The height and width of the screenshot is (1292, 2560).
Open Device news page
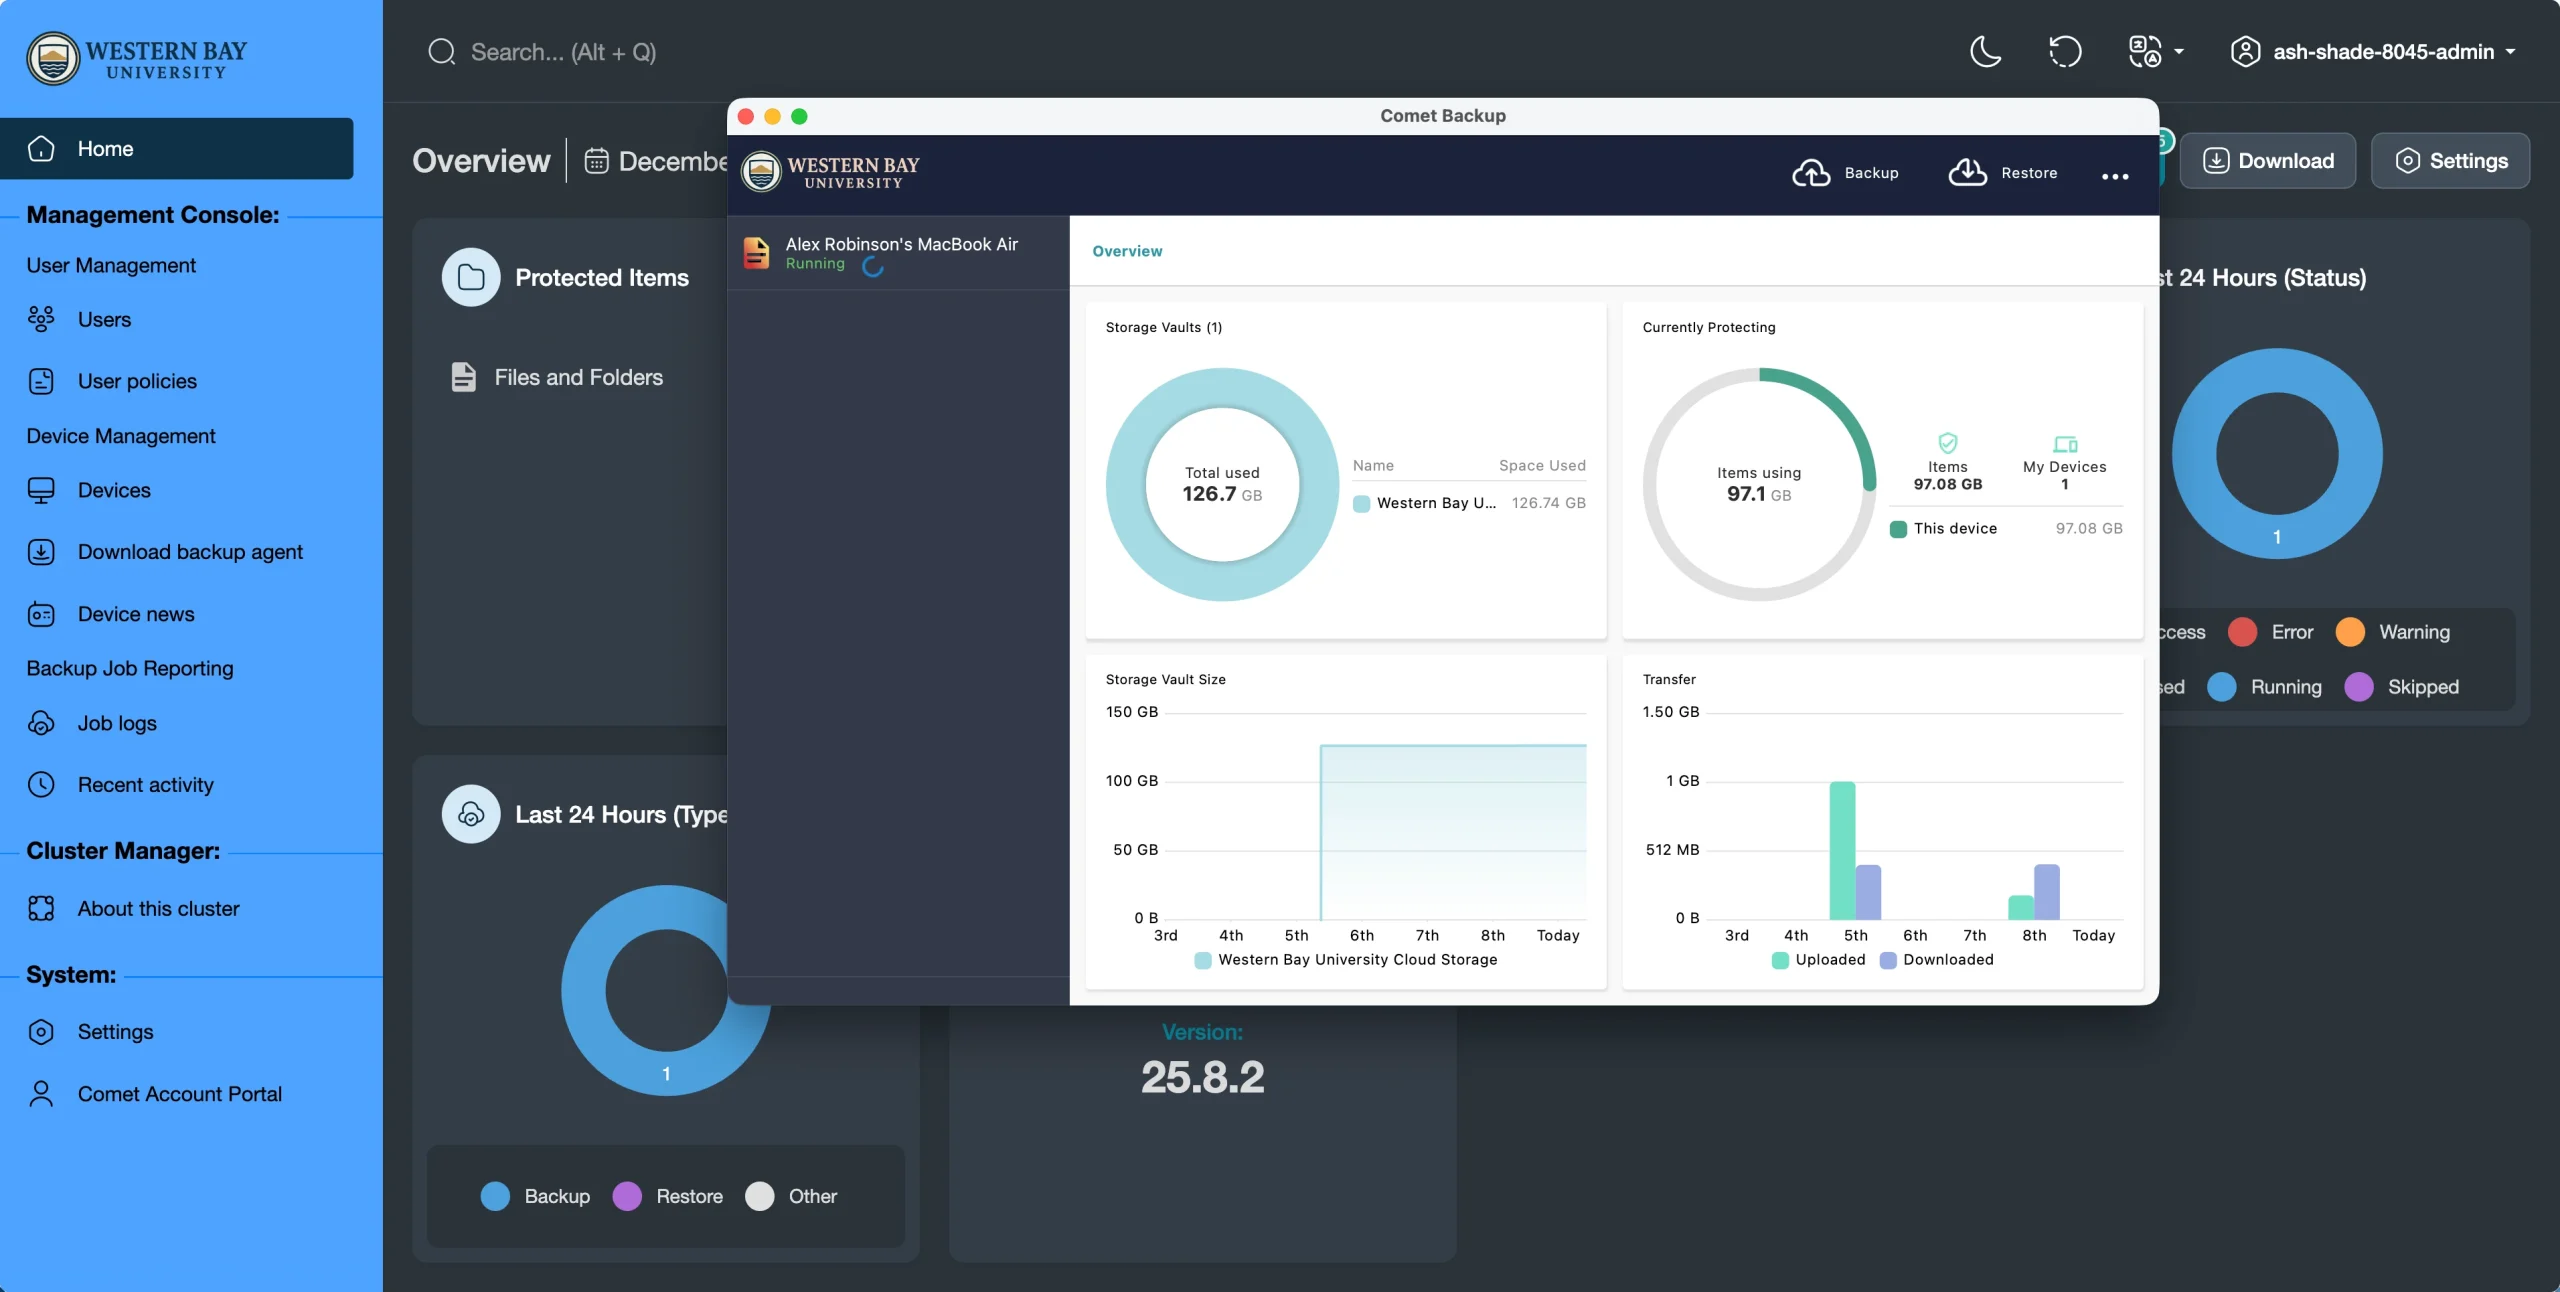pyautogui.click(x=136, y=614)
